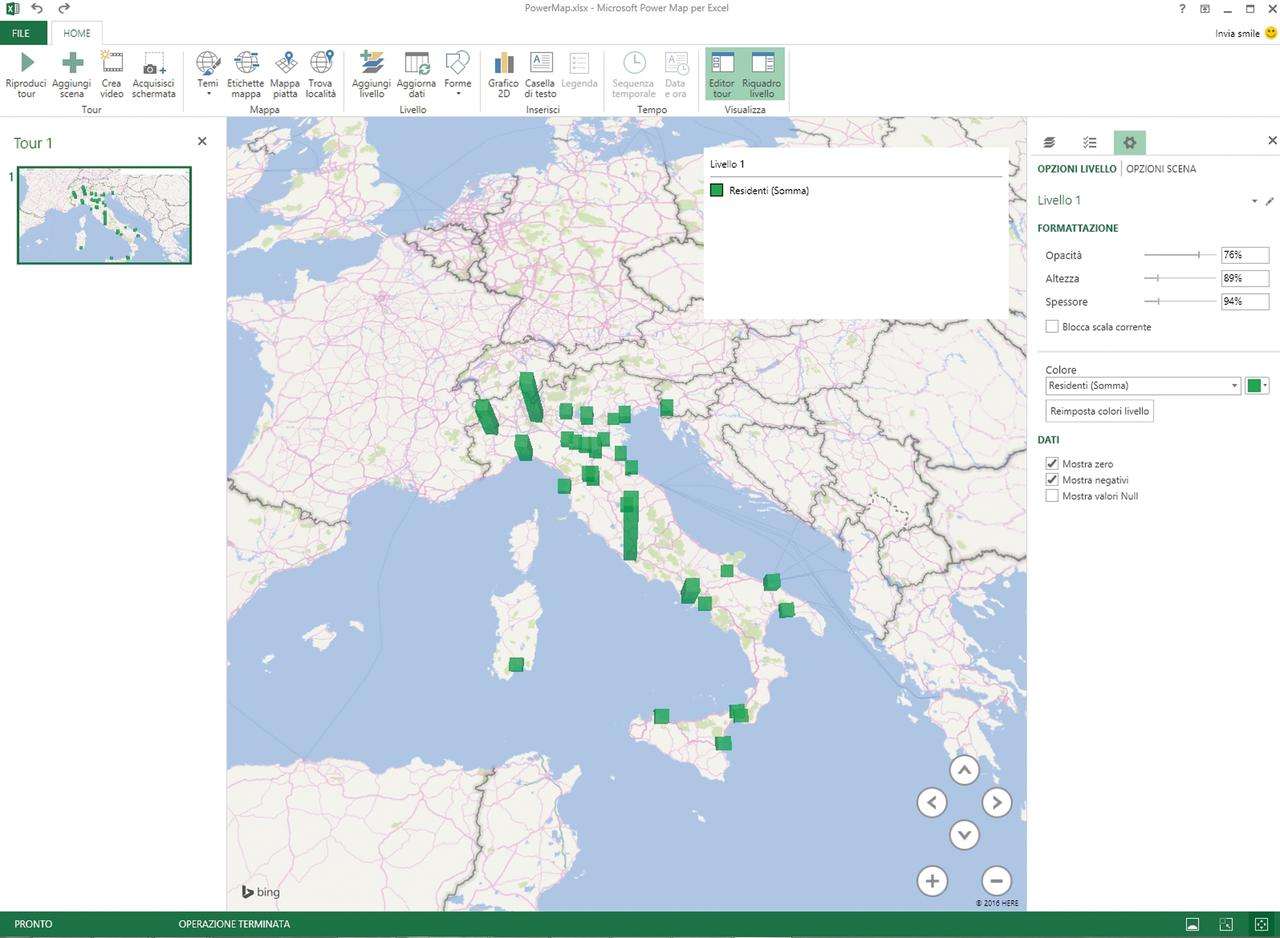
Task: Open the Temi themes dropdown
Action: click(x=208, y=74)
